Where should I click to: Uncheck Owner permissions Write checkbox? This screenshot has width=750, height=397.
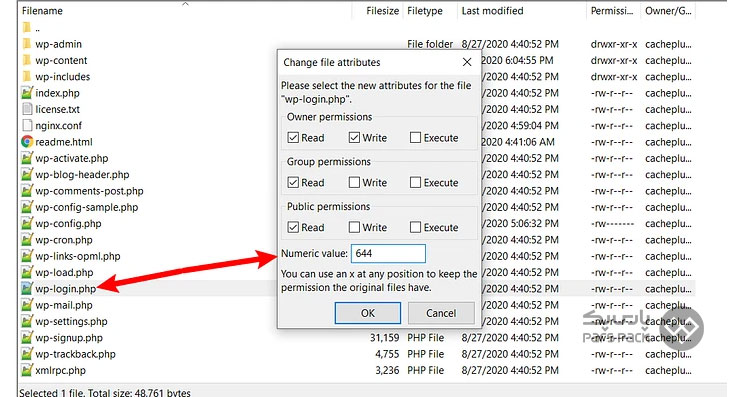tap(354, 138)
